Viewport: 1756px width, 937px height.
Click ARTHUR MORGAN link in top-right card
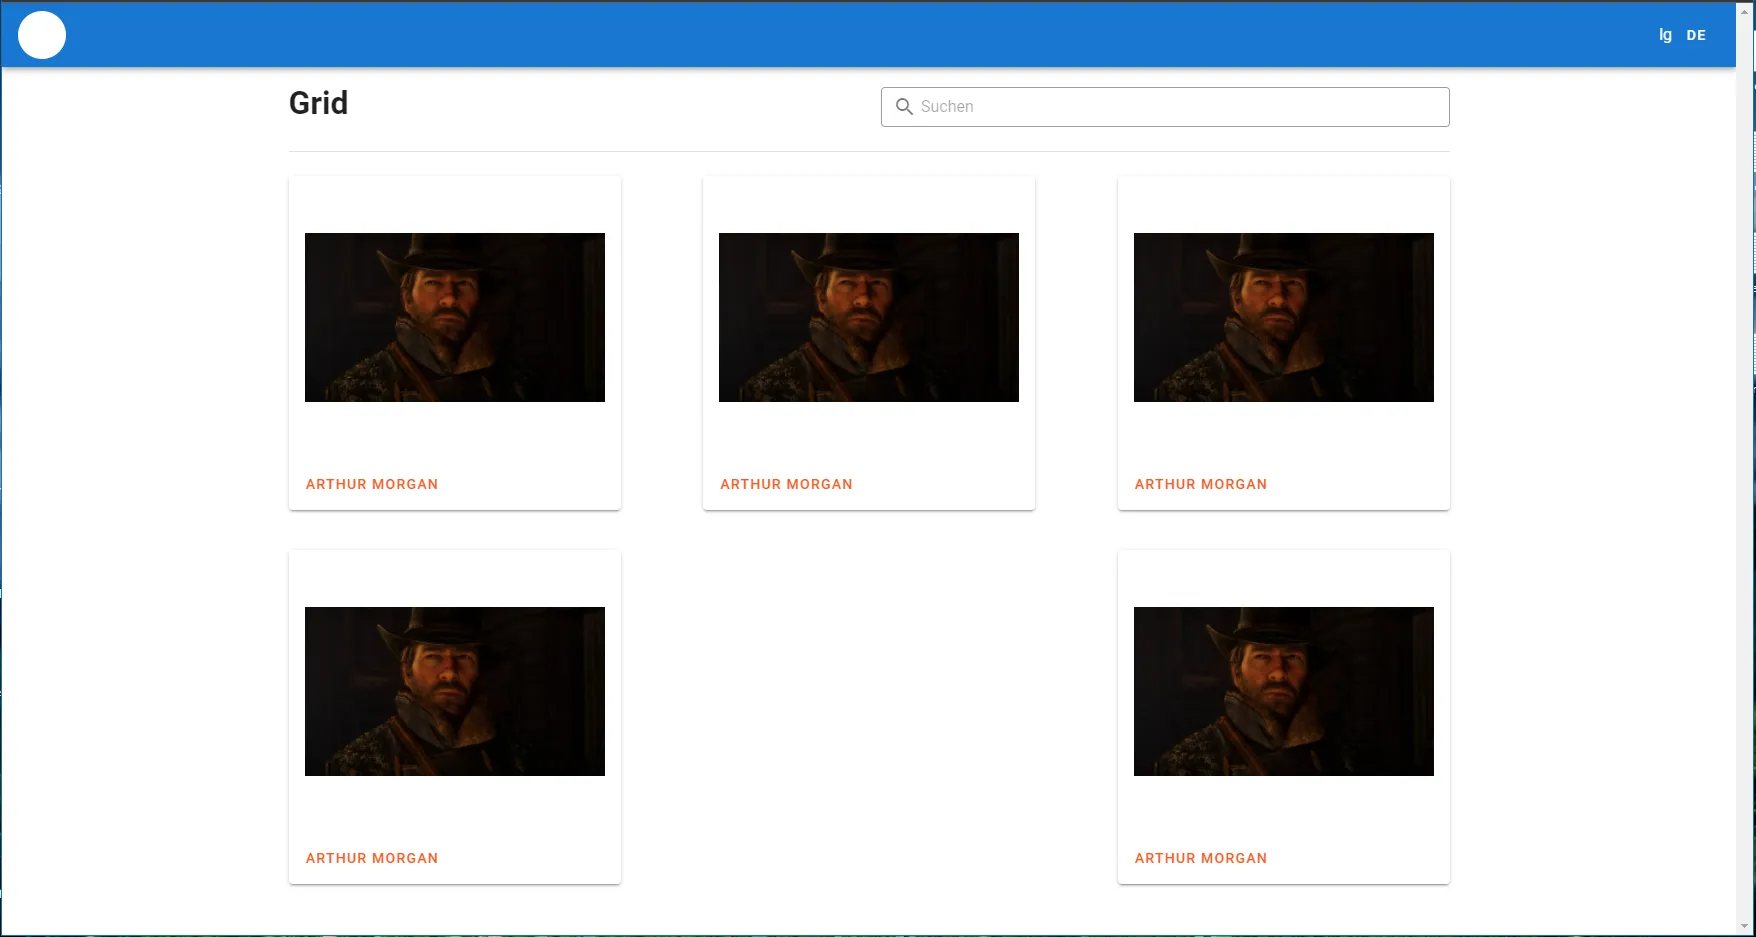pos(1201,484)
